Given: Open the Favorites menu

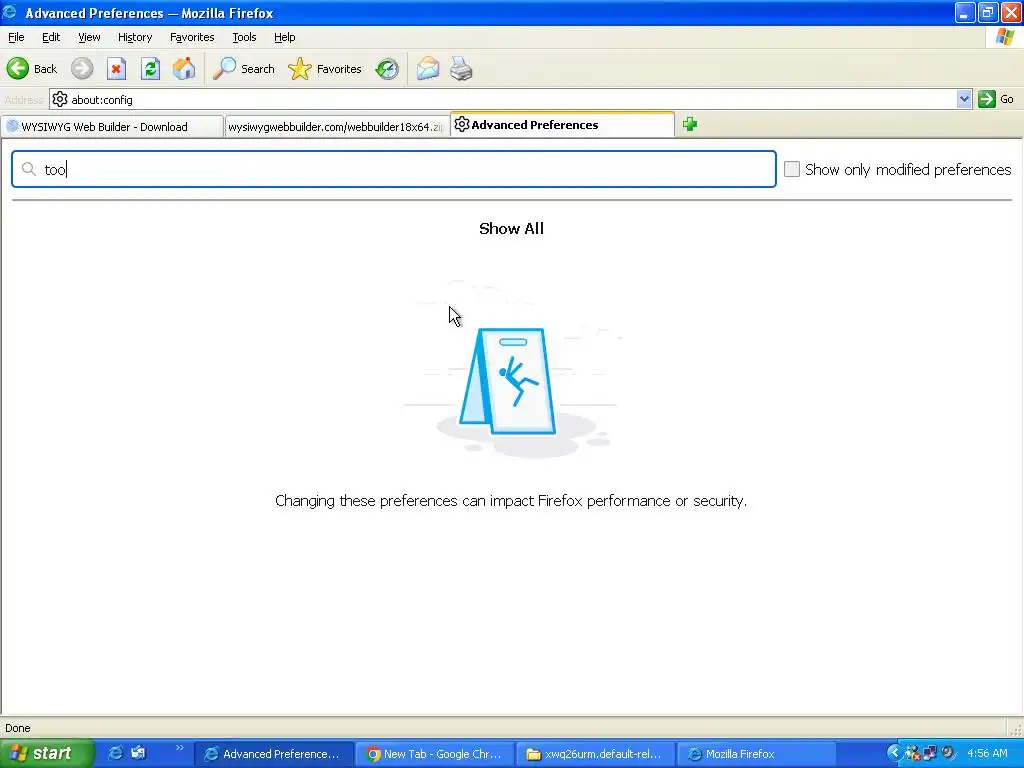Looking at the screenshot, I should pos(192,37).
